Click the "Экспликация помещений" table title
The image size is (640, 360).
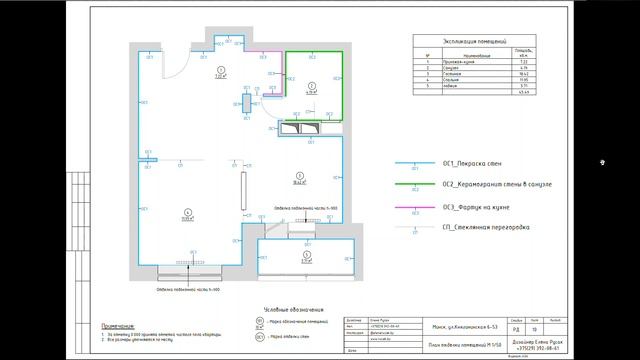tap(475, 41)
